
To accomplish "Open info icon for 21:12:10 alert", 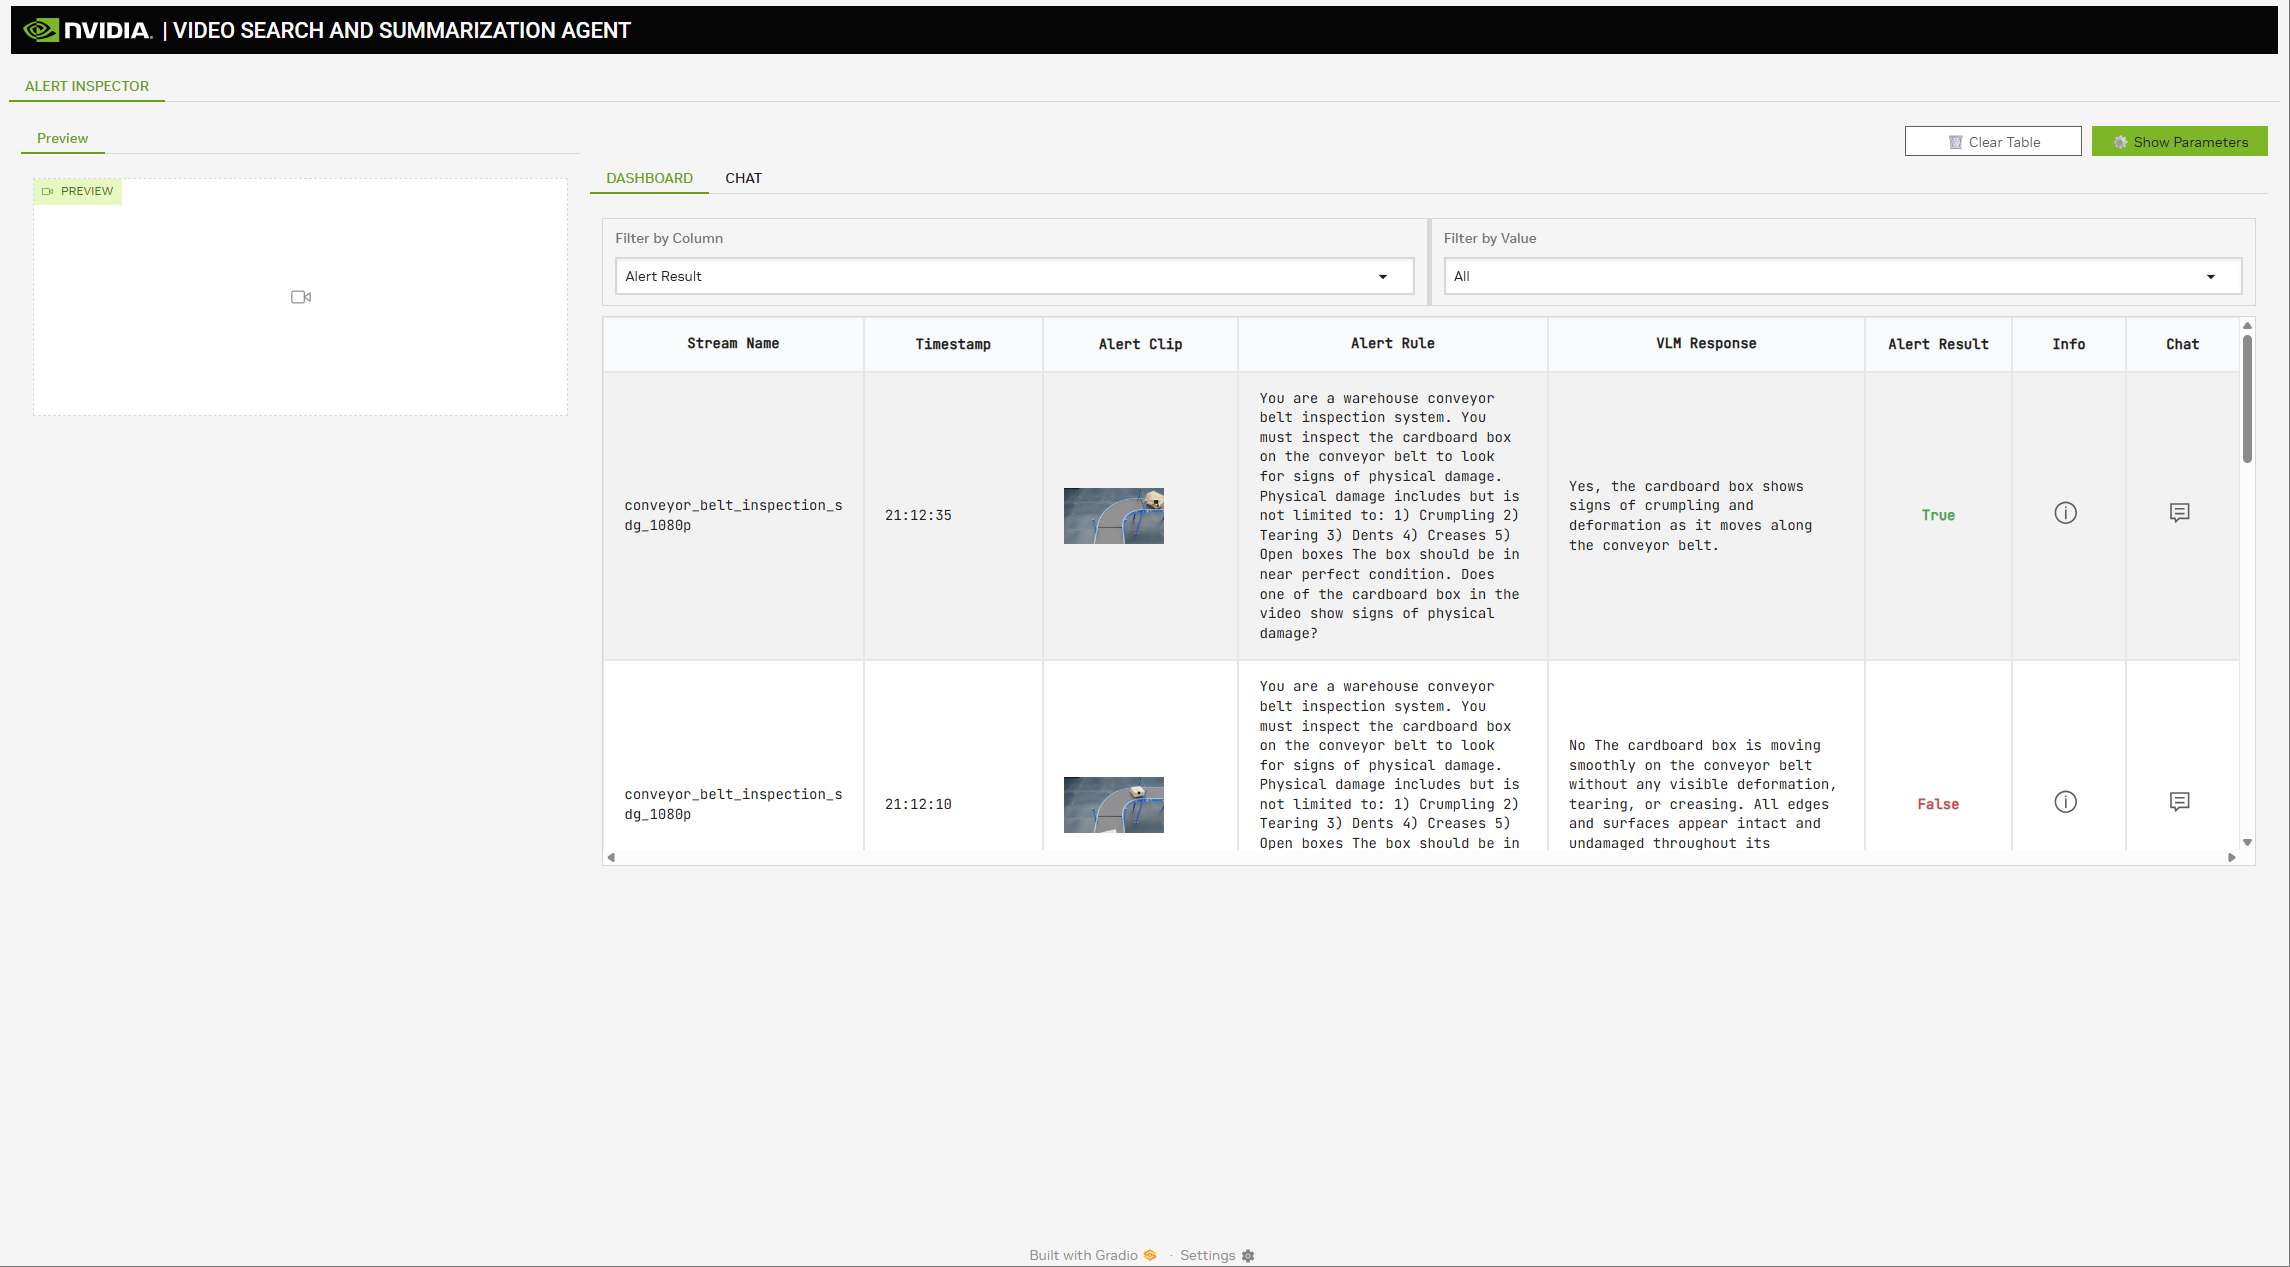I will pos(2065,802).
